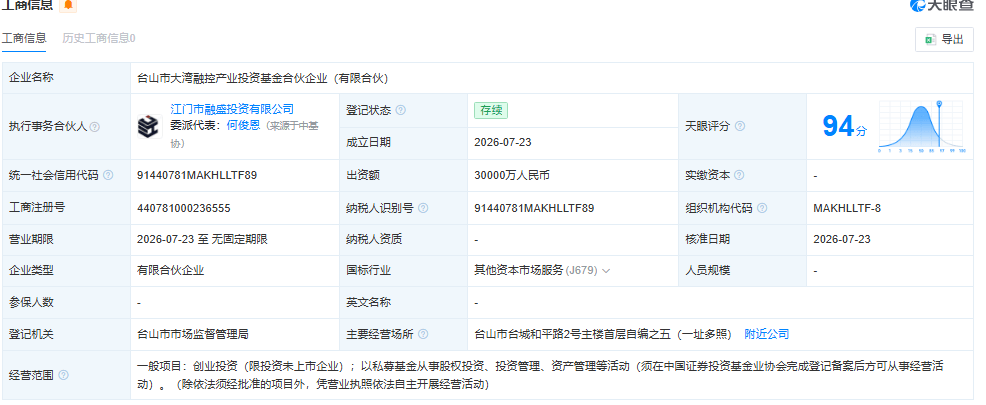Click help icon beside 组织机构代码
This screenshot has height=405, width=986.
click(x=762, y=208)
